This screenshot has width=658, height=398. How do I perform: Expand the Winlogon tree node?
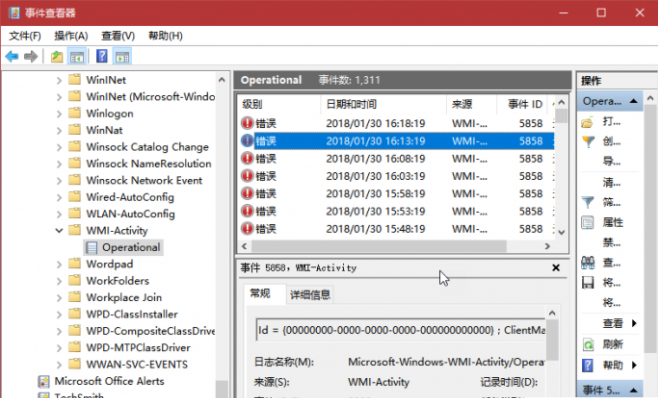tap(59, 114)
